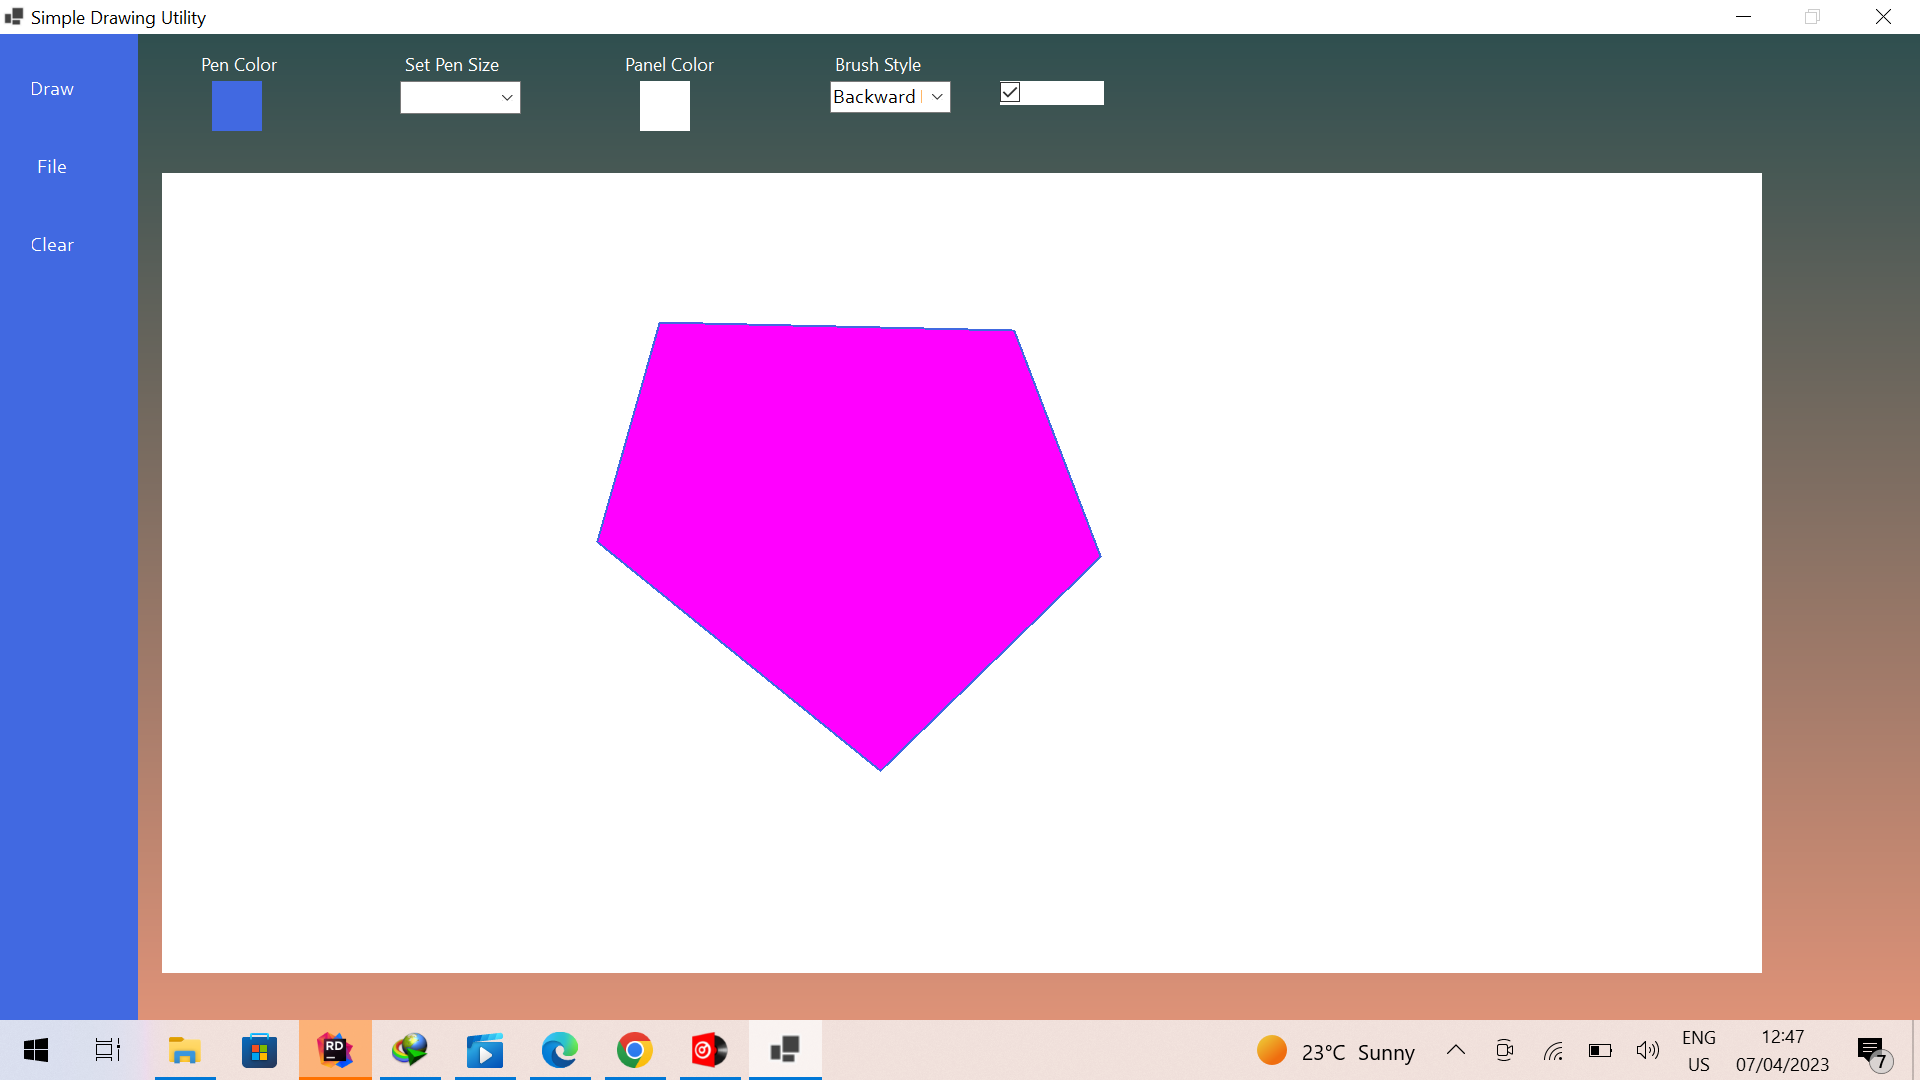Screen dimensions: 1920x1080
Task: Launch Google Chrome from the taskbar
Action: 634,1050
